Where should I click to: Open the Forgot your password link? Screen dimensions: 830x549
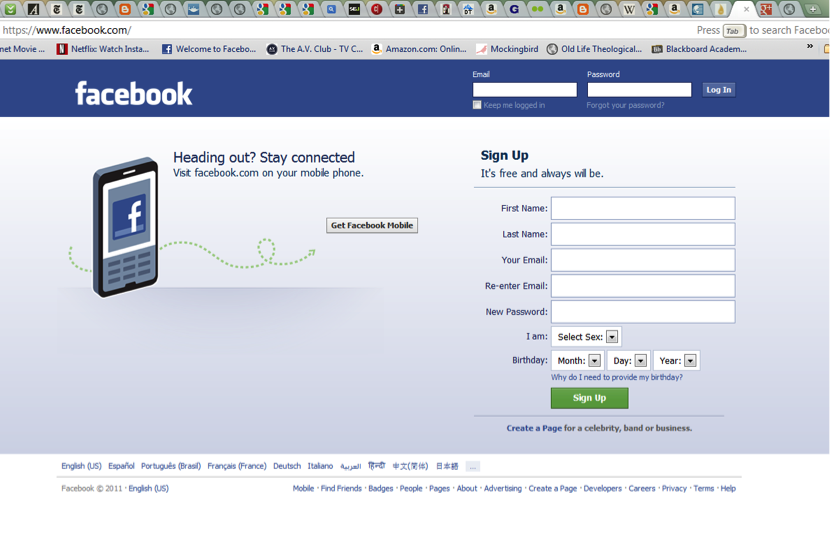point(625,105)
